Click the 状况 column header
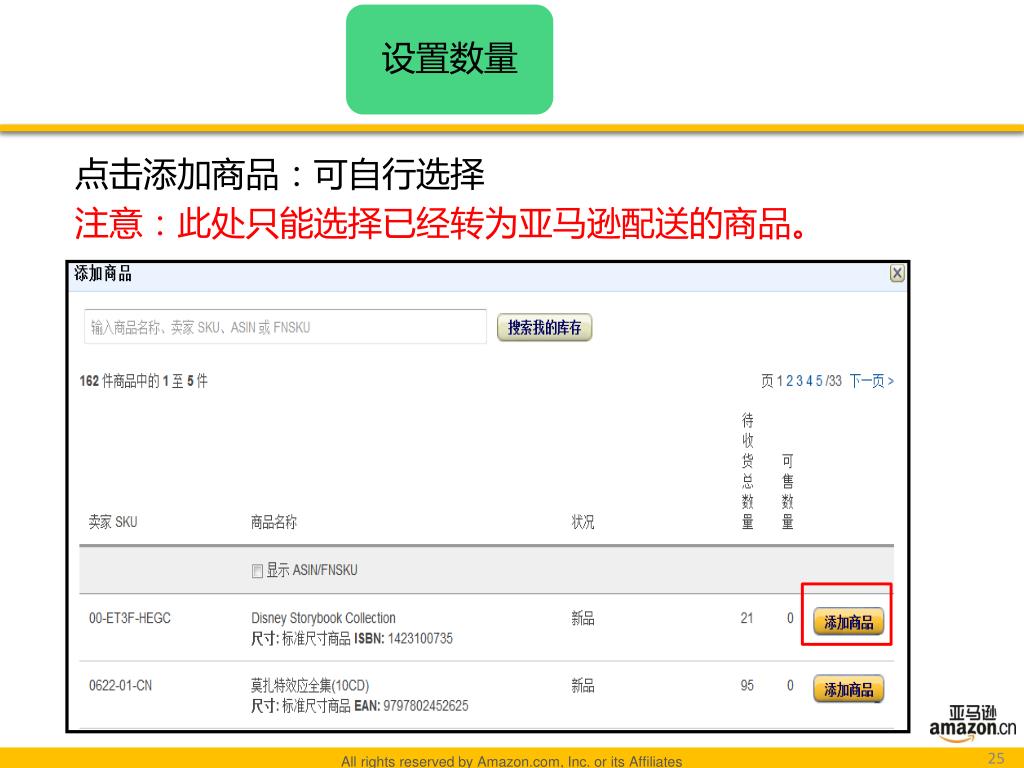Viewport: 1024px width, 768px height. pyautogui.click(x=582, y=522)
